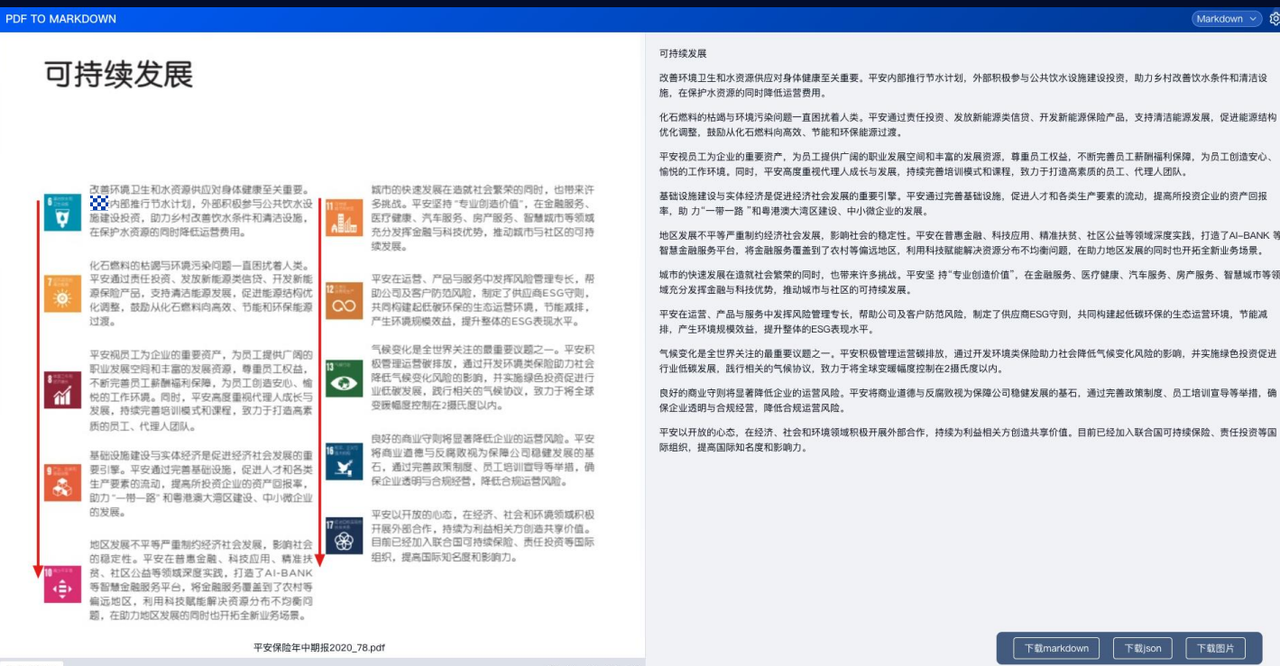Click the SDG 9 industry infrastructure icon

62,481
